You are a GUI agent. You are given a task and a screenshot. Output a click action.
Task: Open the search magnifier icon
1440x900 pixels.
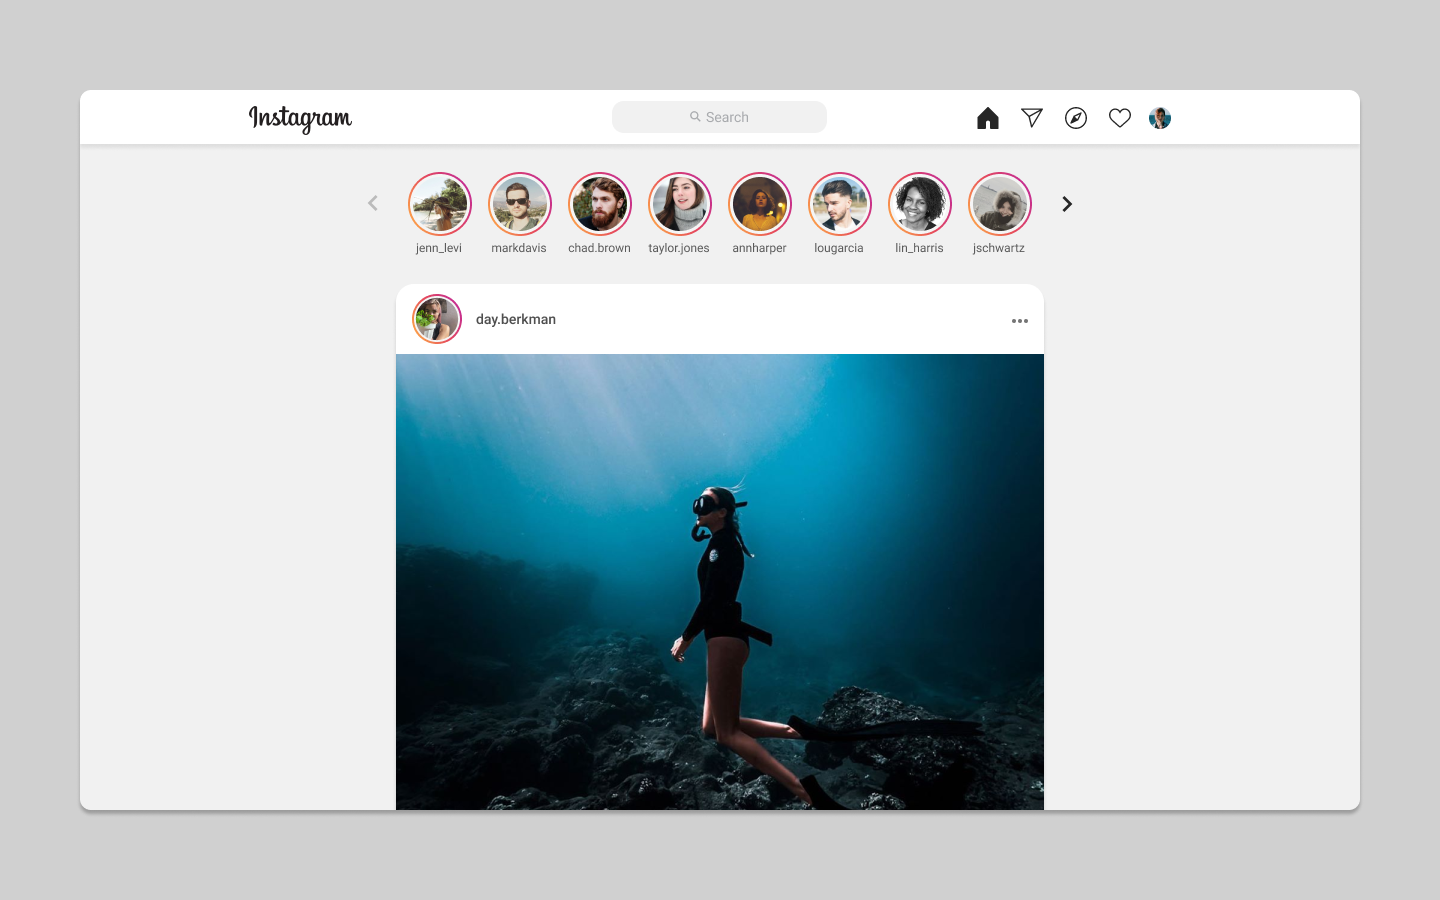click(694, 117)
